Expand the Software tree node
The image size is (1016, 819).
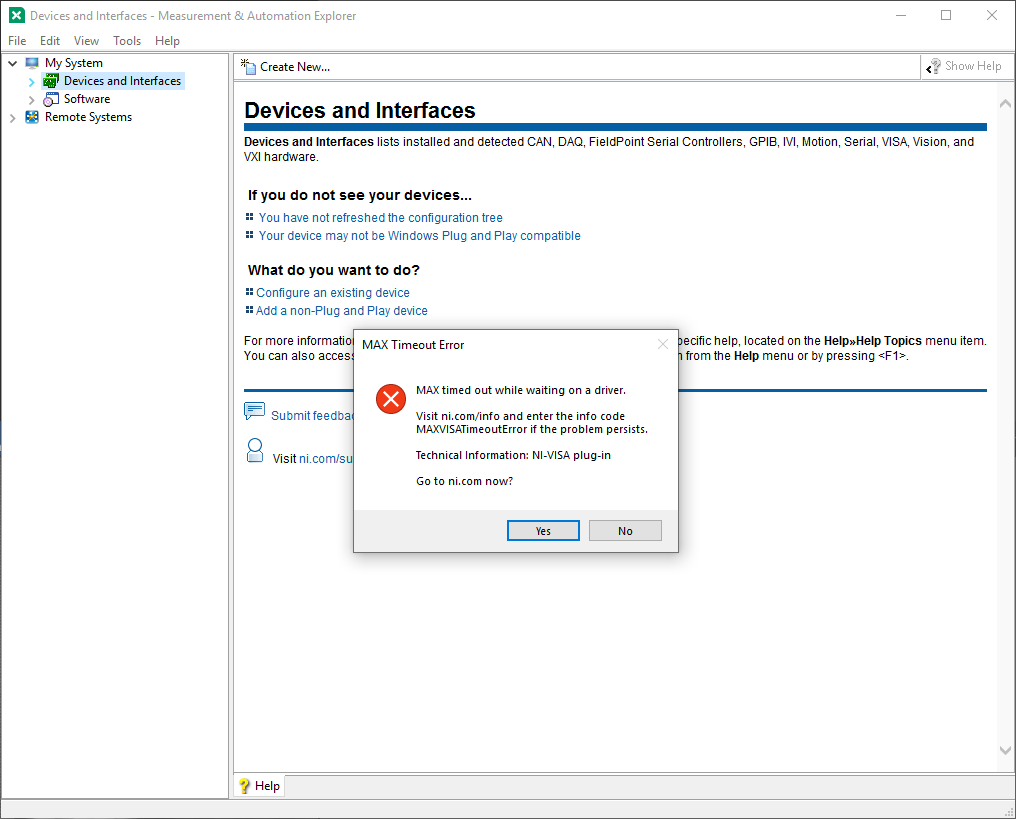(x=31, y=99)
